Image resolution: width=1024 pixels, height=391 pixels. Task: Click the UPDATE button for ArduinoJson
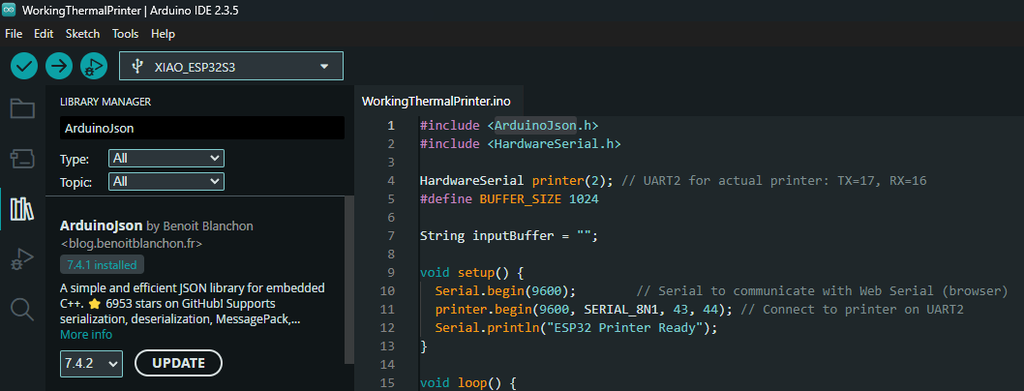tap(178, 364)
